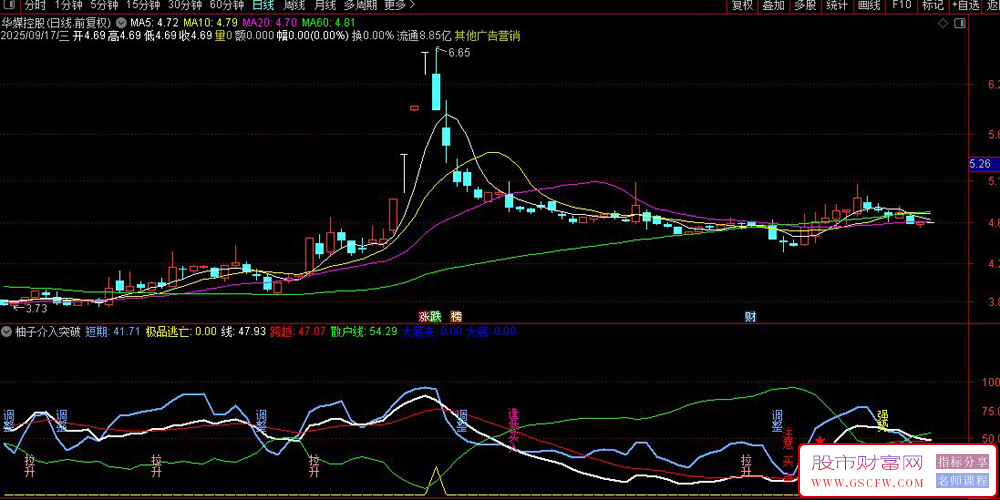Select the 1分钟 period tab
Screen dimensions: 1000x500
click(x=68, y=6)
